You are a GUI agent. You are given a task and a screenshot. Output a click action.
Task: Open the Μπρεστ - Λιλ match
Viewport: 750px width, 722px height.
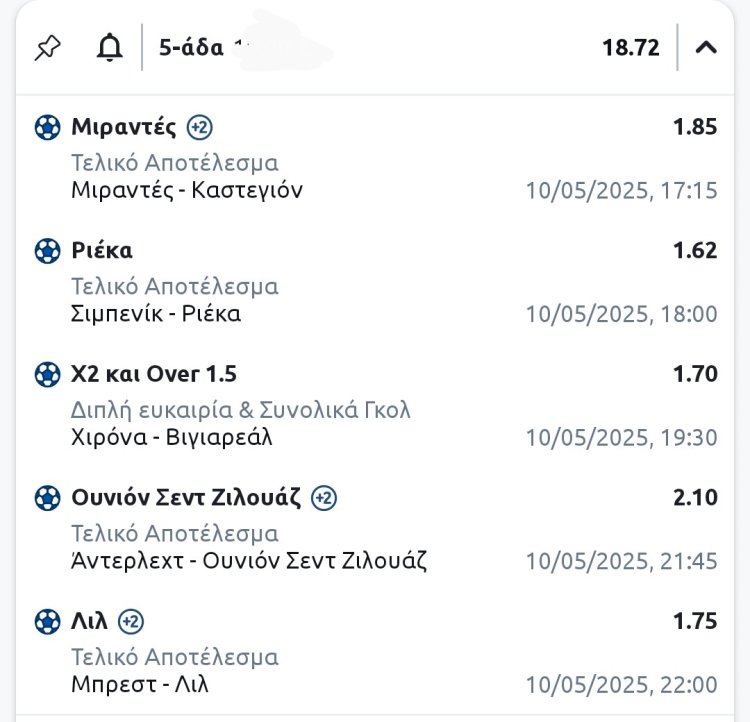140,685
